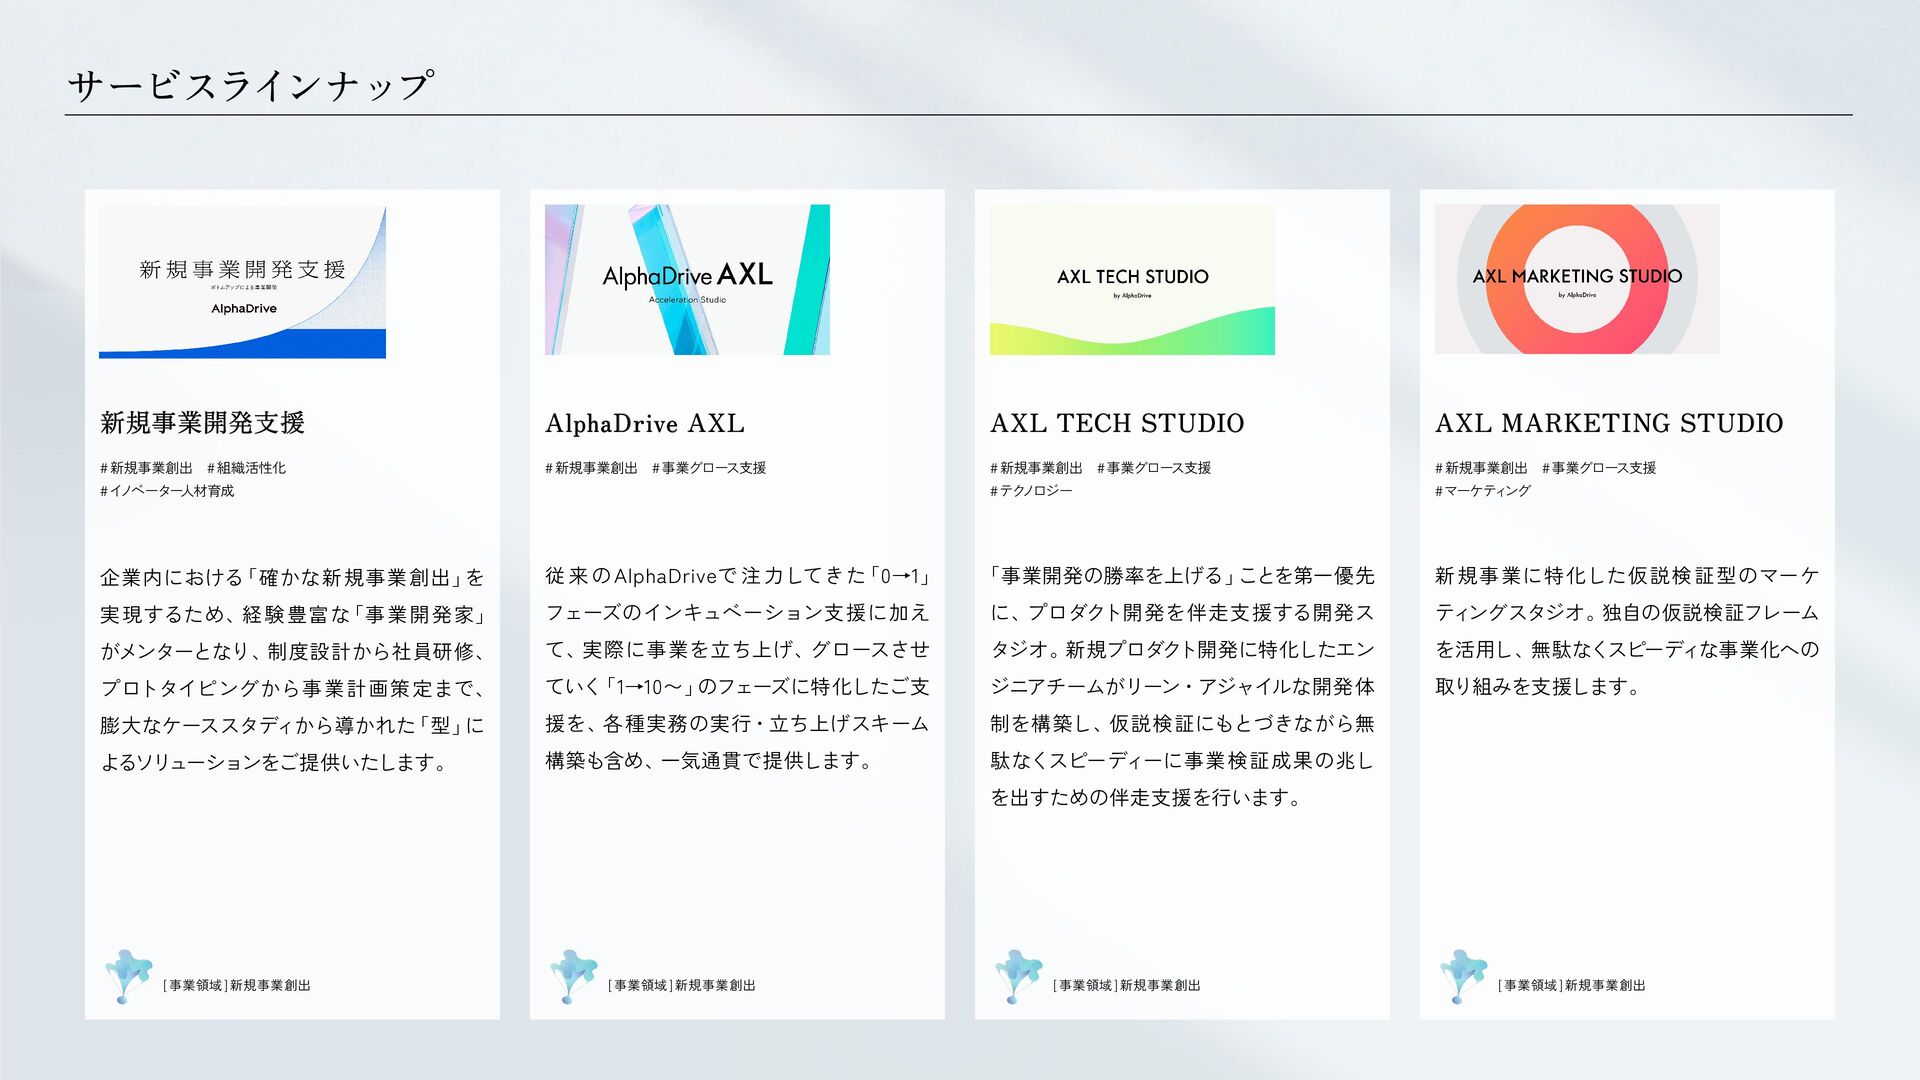Image resolution: width=1920 pixels, height=1080 pixels.
Task: Select the #テクノロジー tag
Action: click(x=1031, y=491)
